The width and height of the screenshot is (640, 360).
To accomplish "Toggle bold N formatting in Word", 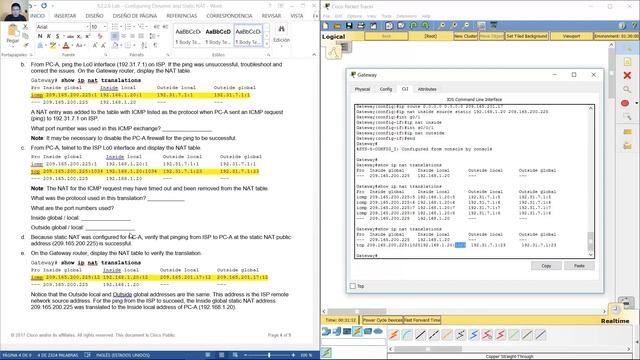I will 40,36.
